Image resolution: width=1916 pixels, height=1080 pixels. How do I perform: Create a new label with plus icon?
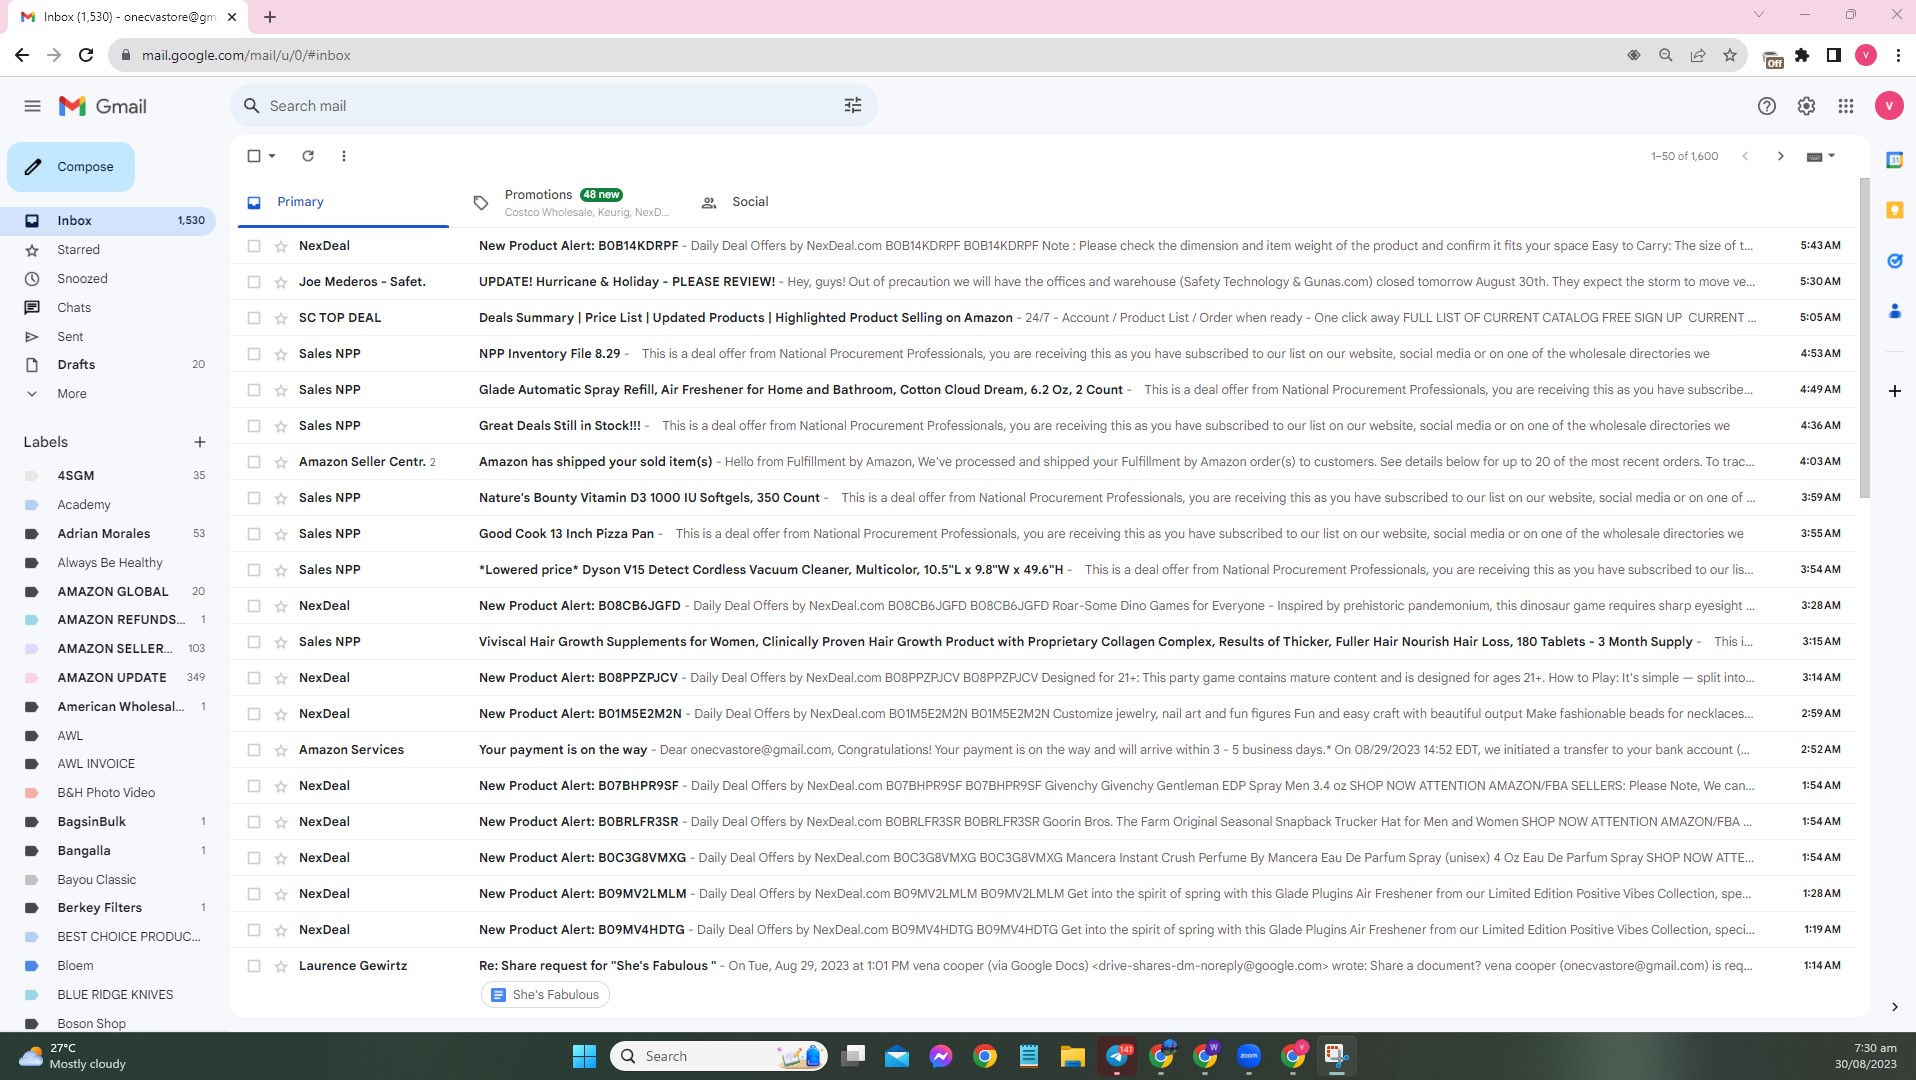coord(200,442)
